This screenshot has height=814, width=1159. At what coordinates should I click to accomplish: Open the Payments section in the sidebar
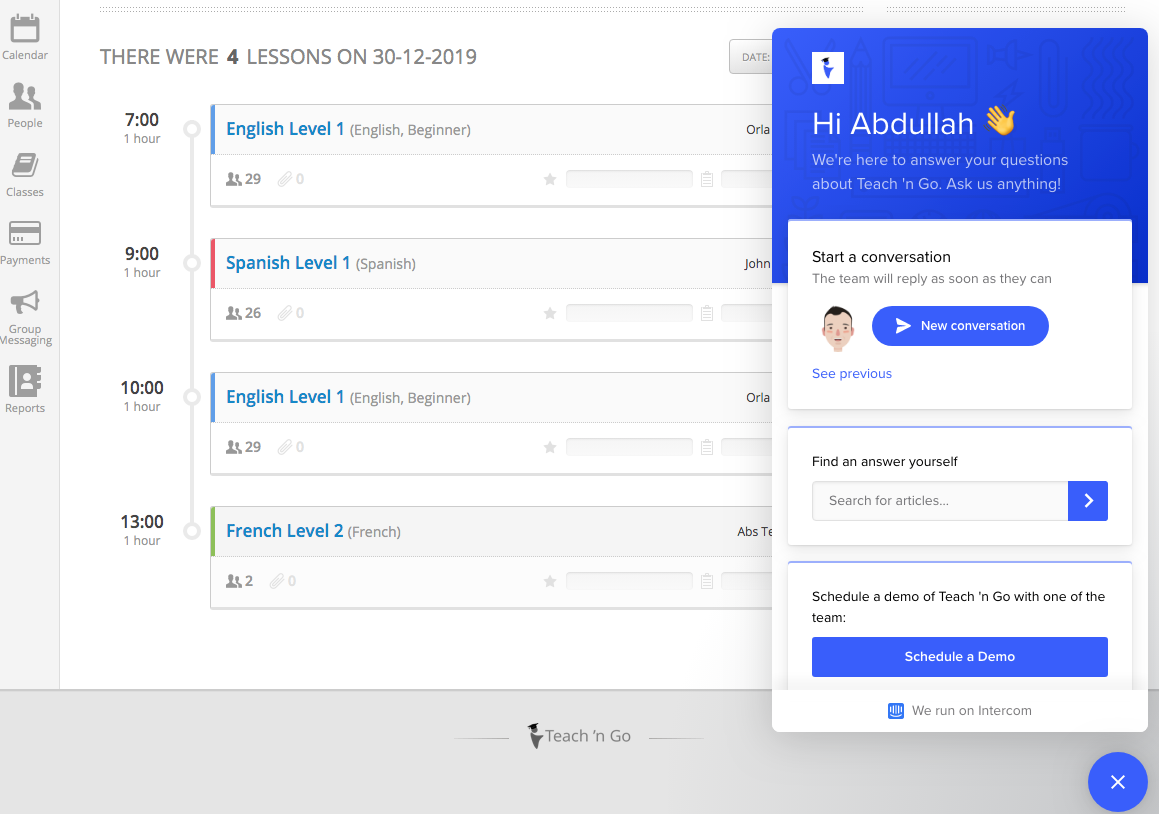coord(25,243)
